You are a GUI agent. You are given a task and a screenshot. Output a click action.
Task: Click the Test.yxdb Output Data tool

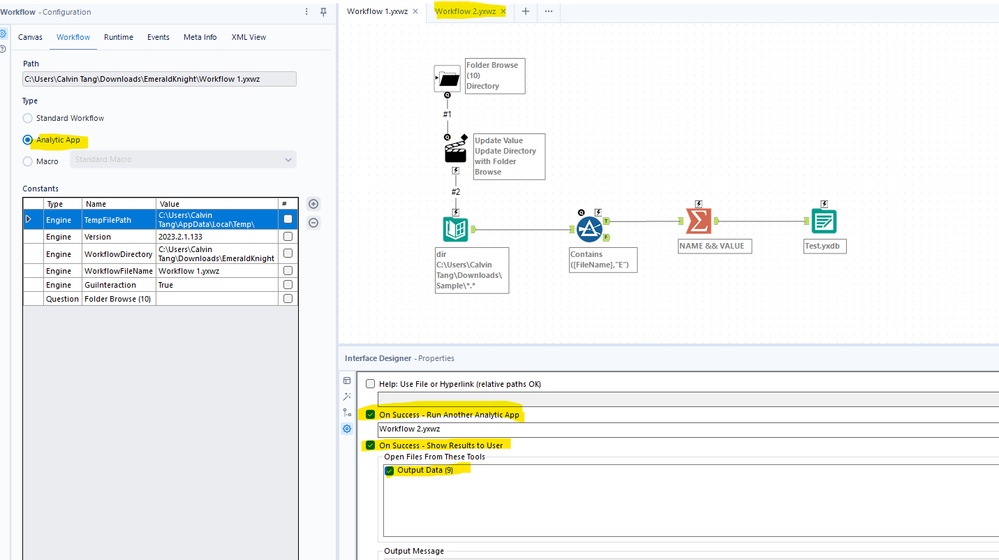tap(824, 222)
